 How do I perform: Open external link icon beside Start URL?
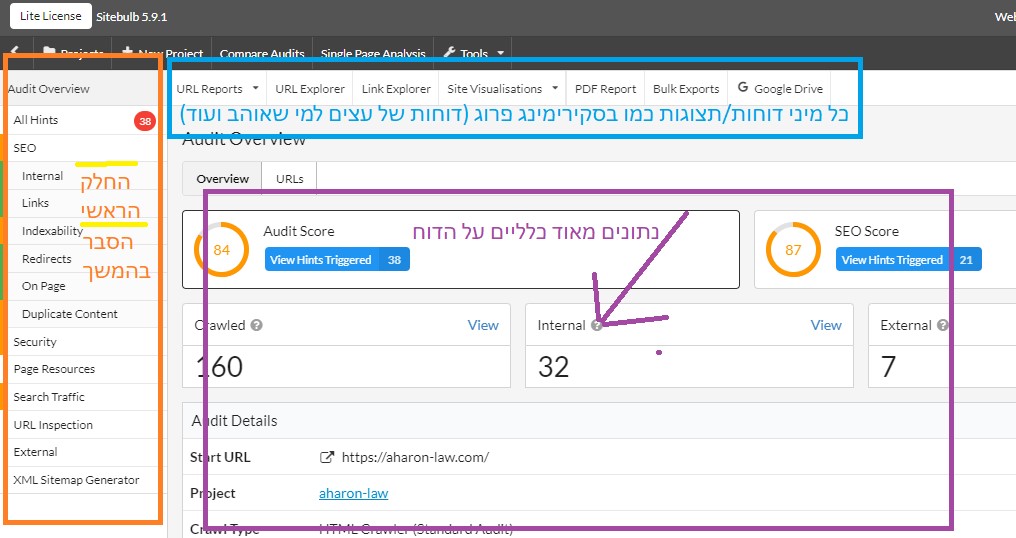pyautogui.click(x=327, y=457)
